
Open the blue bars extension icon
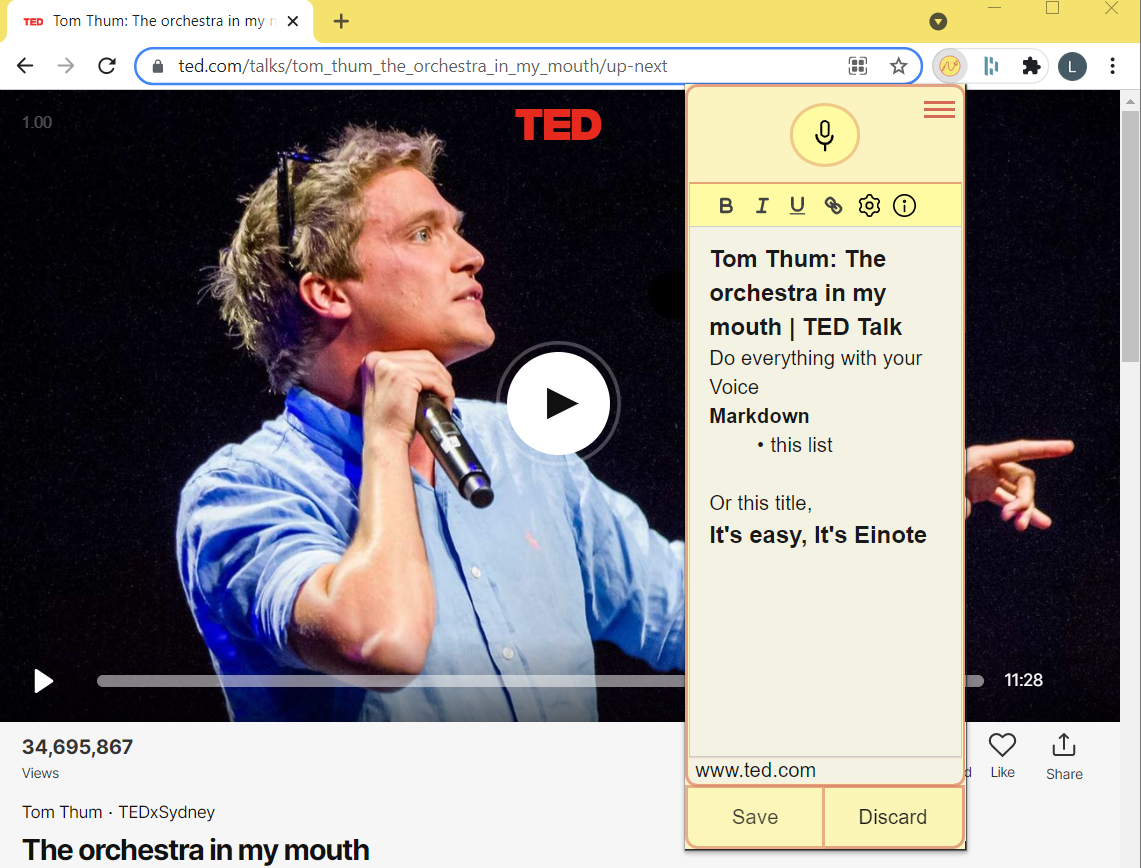pyautogui.click(x=990, y=66)
